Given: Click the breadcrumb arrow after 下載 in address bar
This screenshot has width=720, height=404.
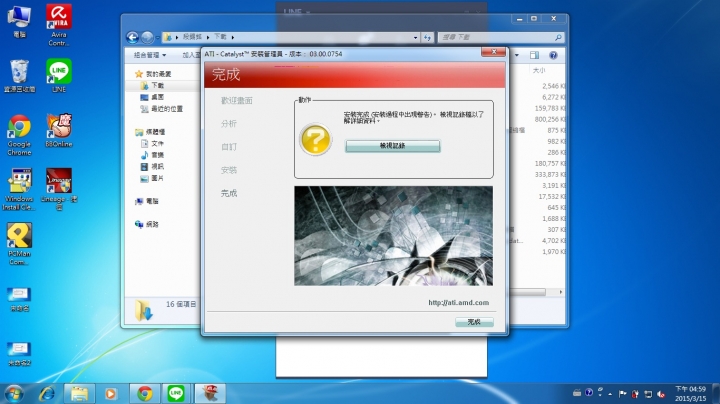Looking at the screenshot, I should (233, 38).
